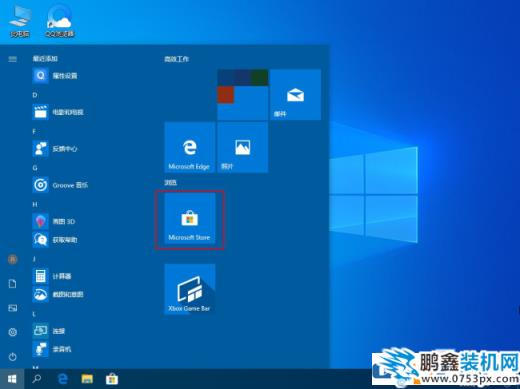The width and height of the screenshot is (520, 389).
Task: Open Microsoft Store from the taskbar
Action: pos(112,379)
